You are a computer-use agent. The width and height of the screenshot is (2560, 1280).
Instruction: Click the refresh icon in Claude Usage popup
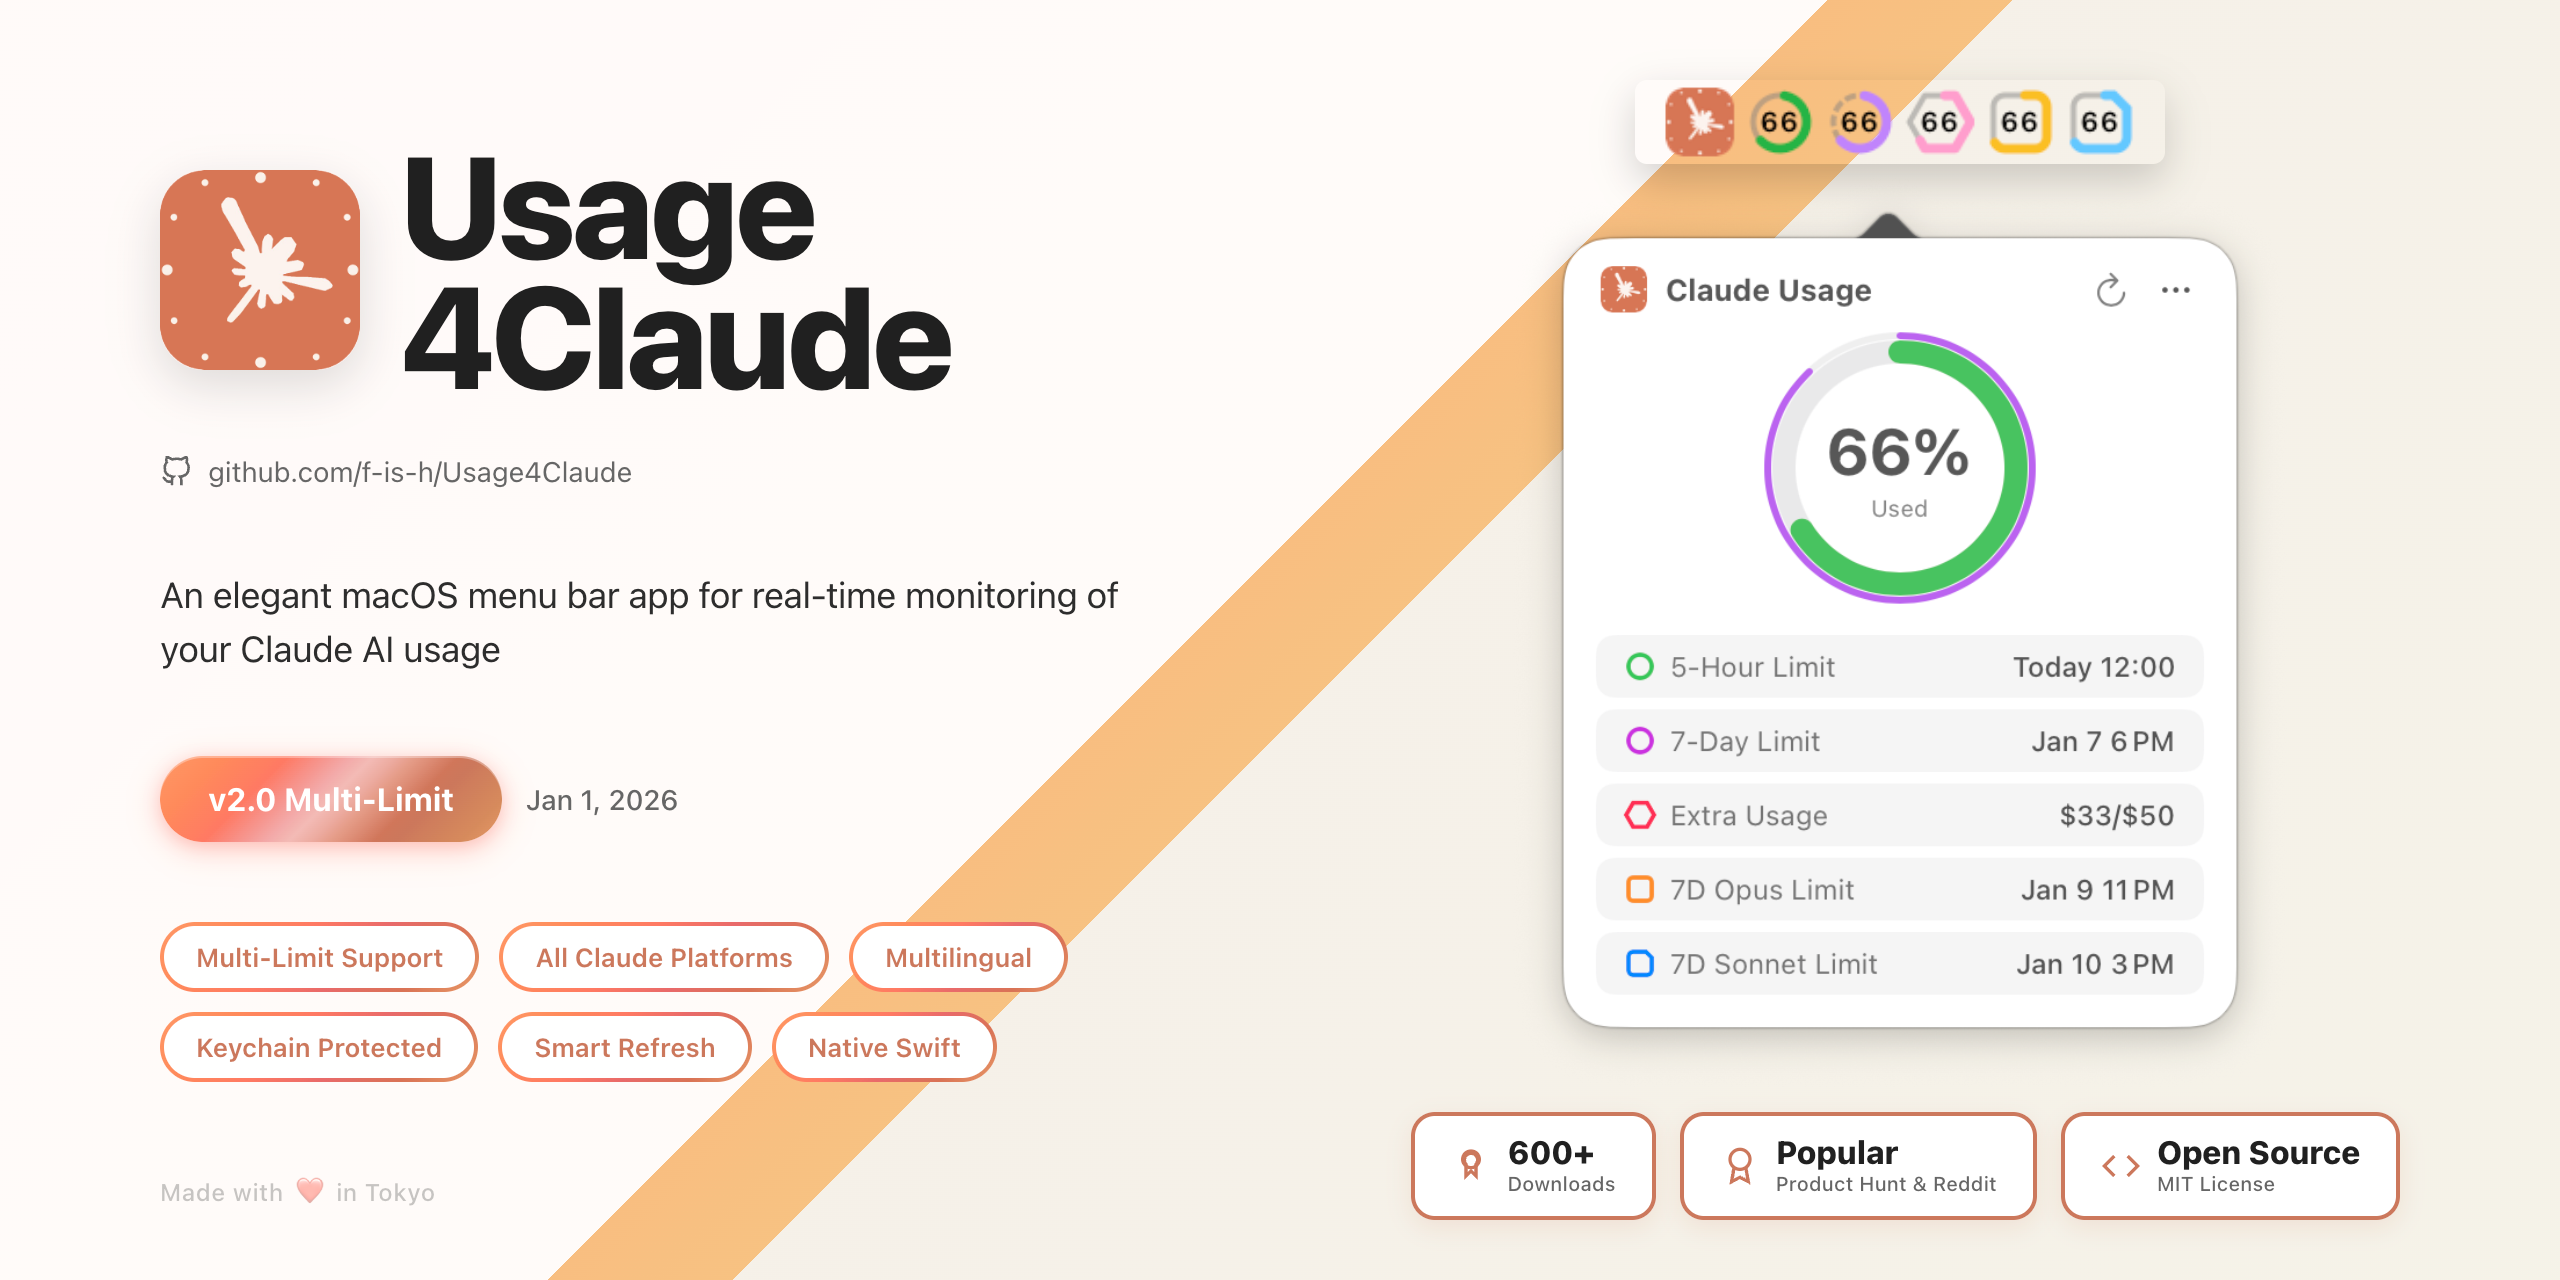coord(2110,291)
